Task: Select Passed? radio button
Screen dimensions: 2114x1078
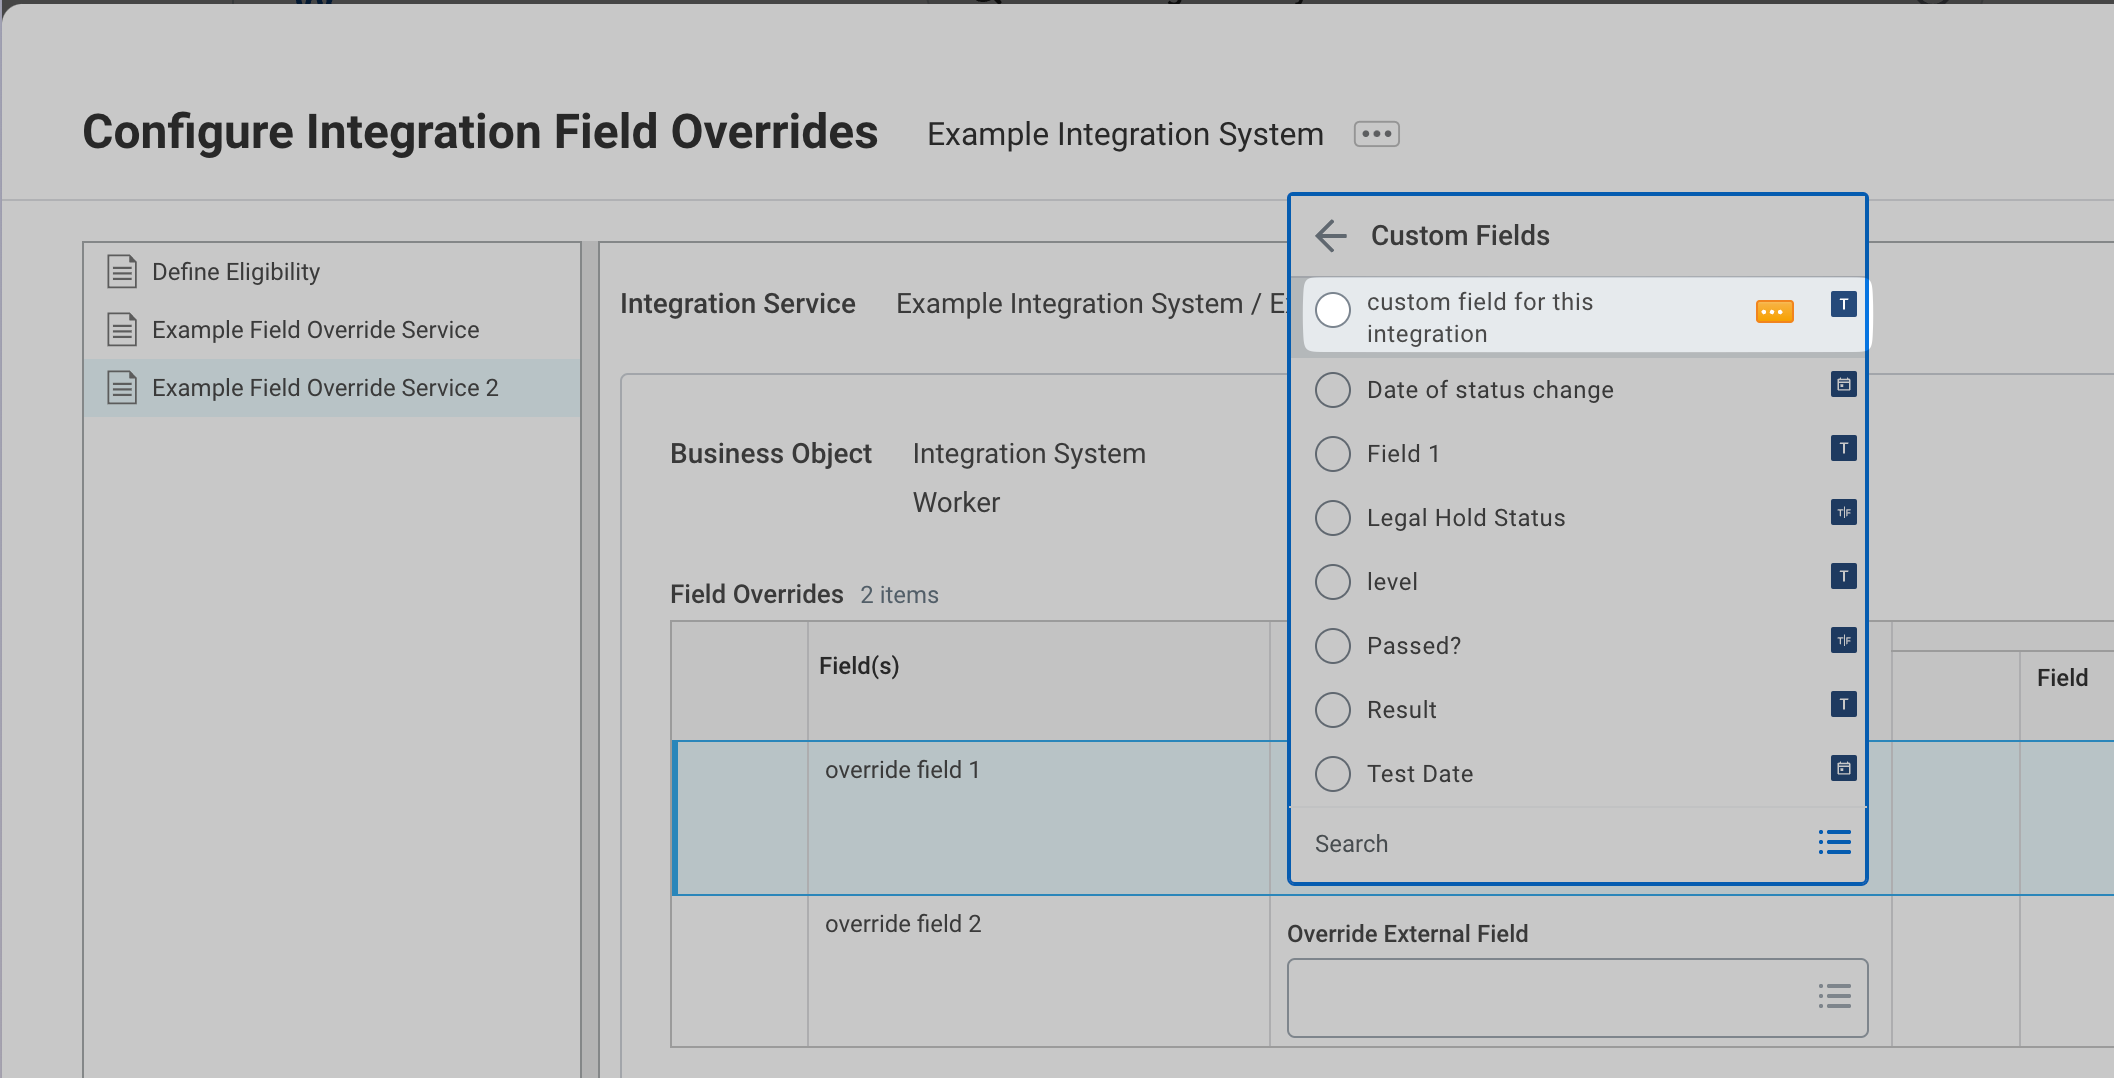Action: (1332, 646)
